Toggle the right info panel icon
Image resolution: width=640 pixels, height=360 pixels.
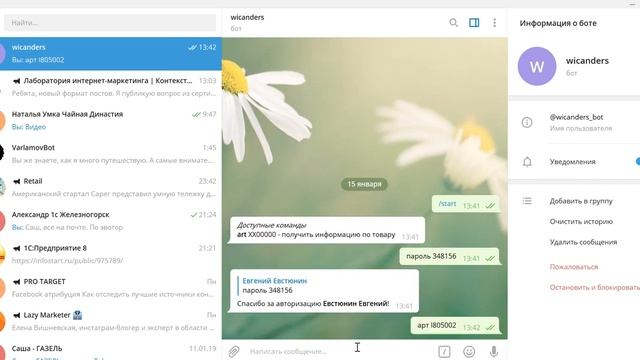point(474,23)
